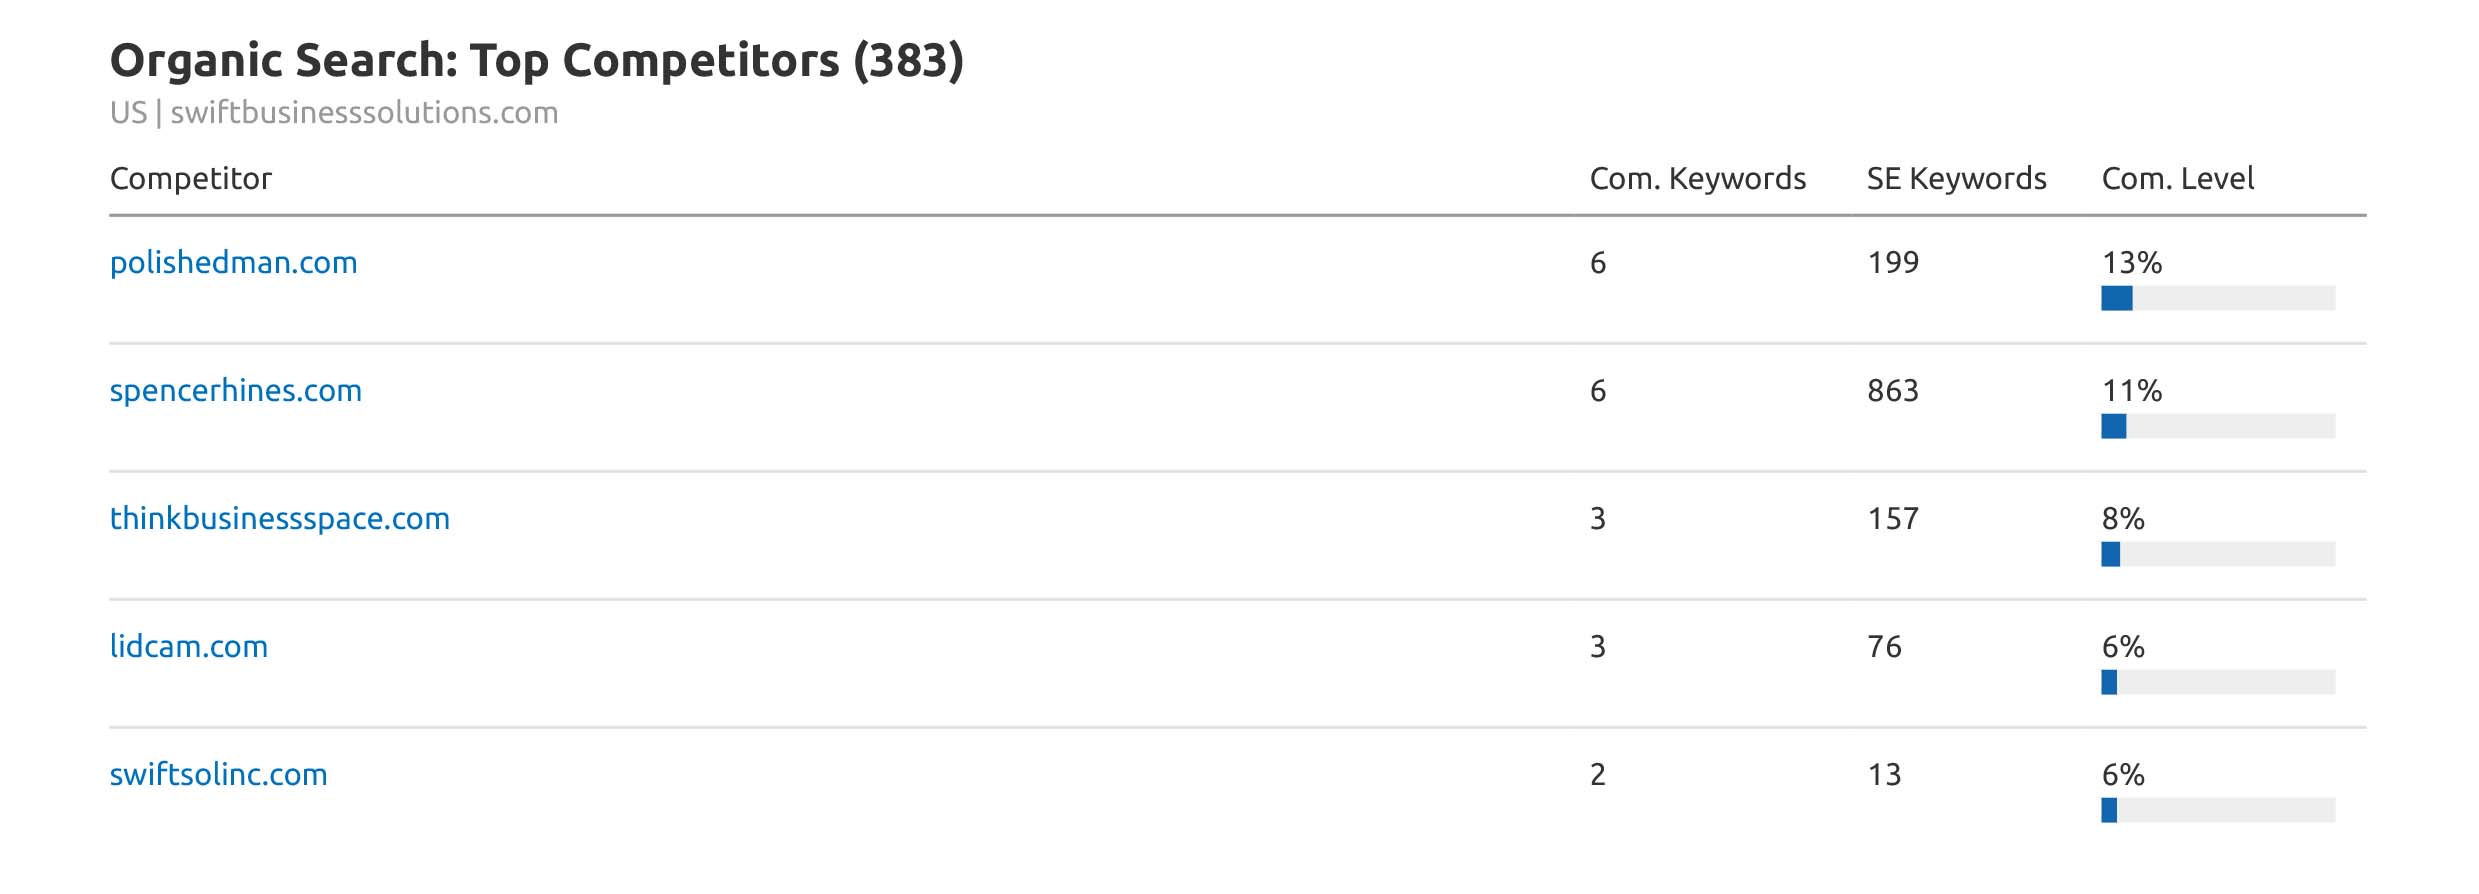Click lidcam.com's competition level bar
Image resolution: width=2479 pixels, height=894 pixels.
[x=2217, y=682]
